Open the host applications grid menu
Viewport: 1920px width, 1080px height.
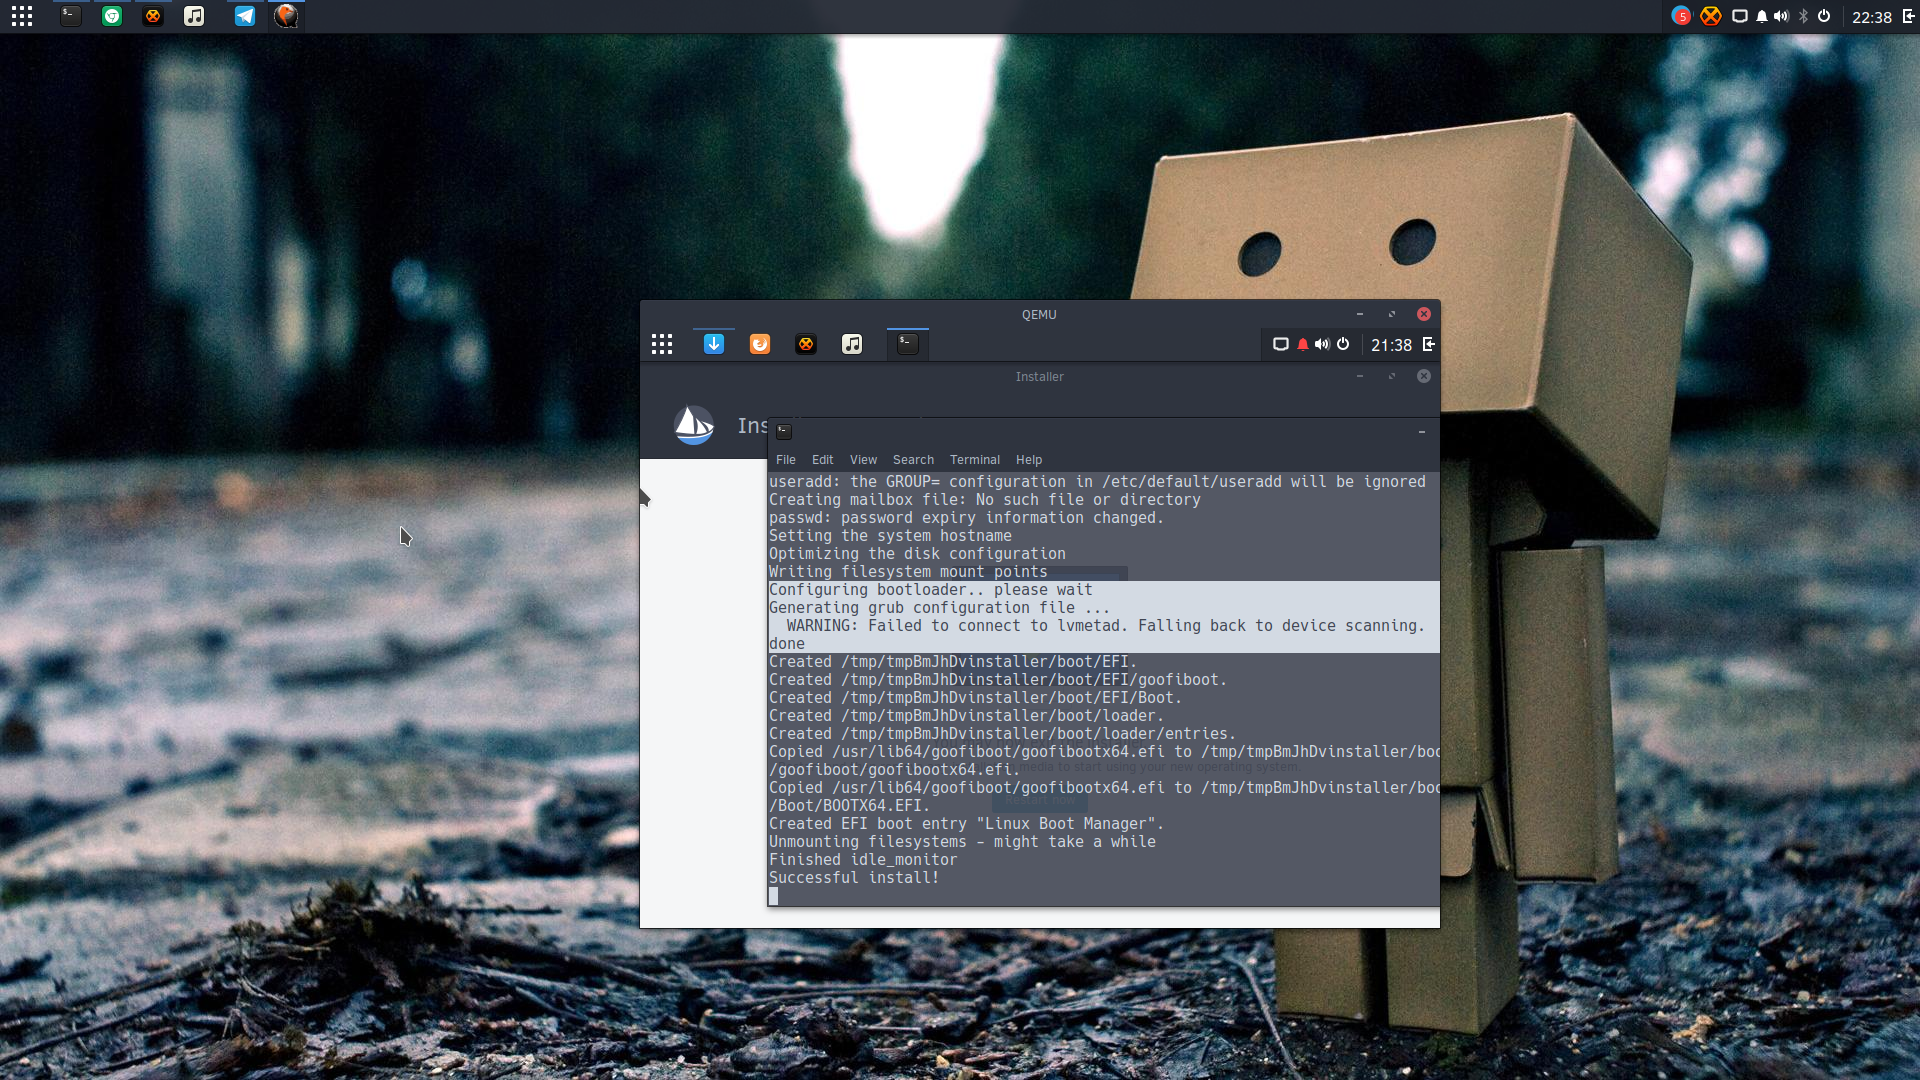(x=22, y=16)
